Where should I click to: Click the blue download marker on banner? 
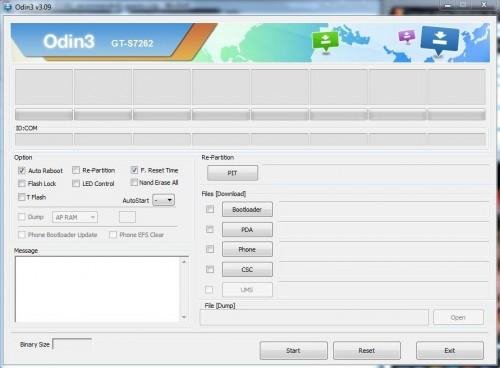[x=440, y=40]
